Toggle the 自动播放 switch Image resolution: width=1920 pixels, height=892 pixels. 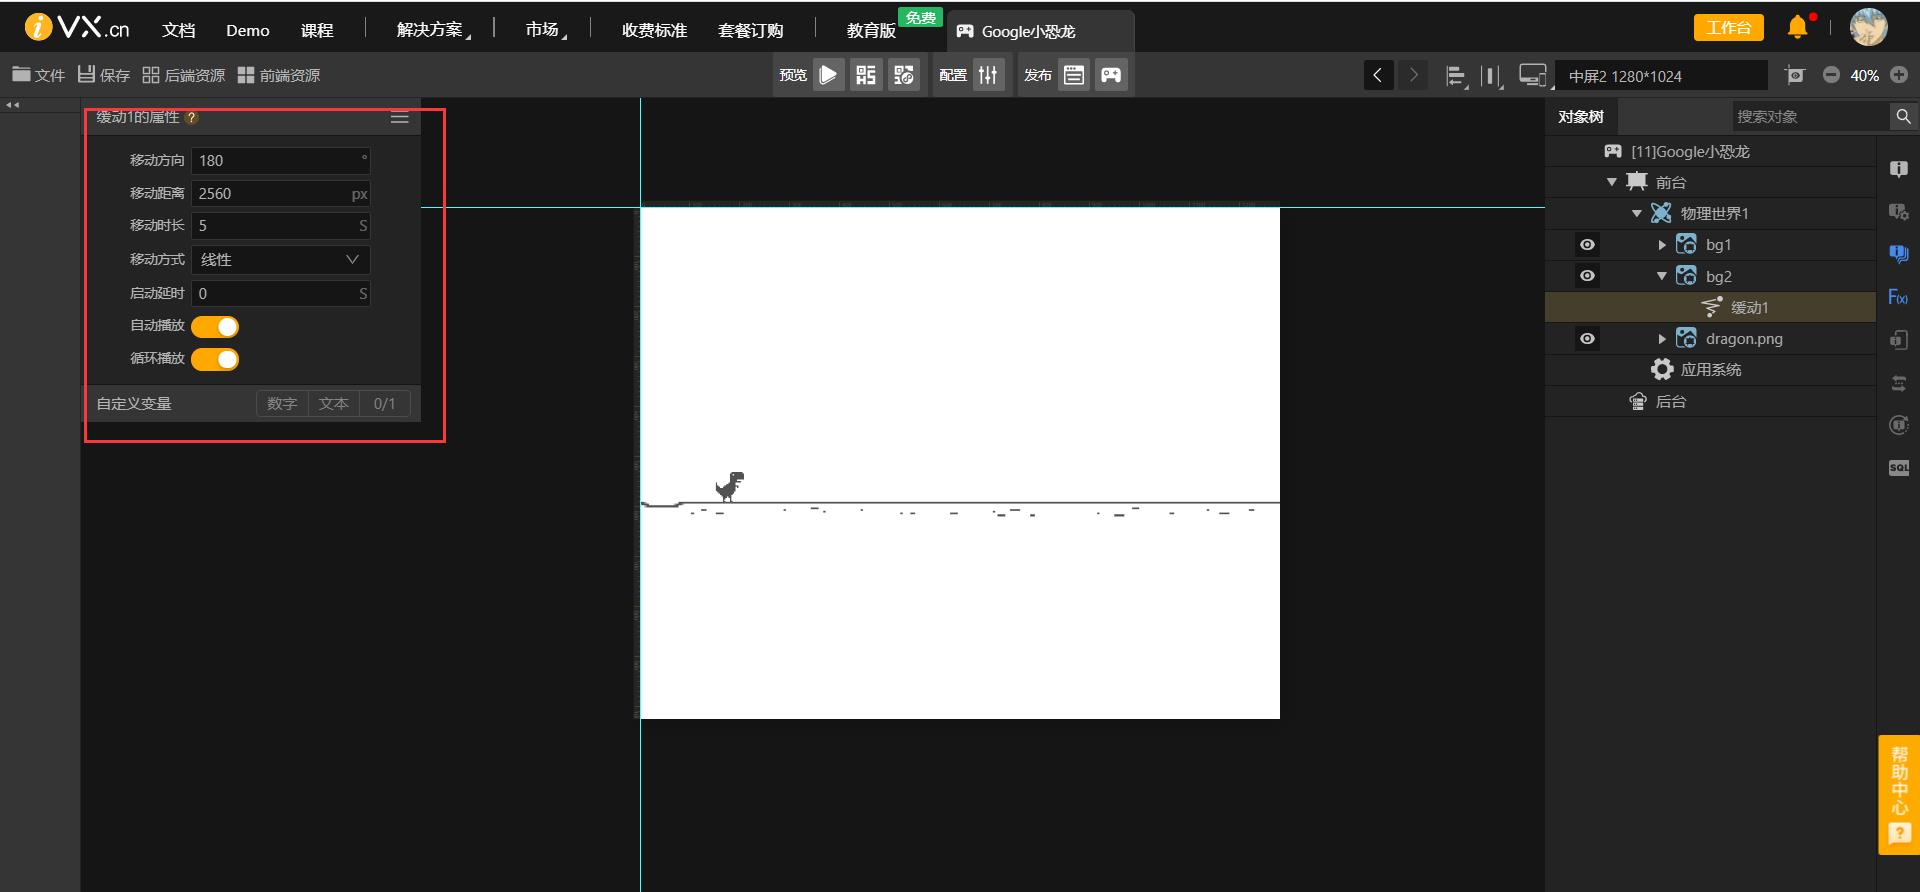point(215,326)
